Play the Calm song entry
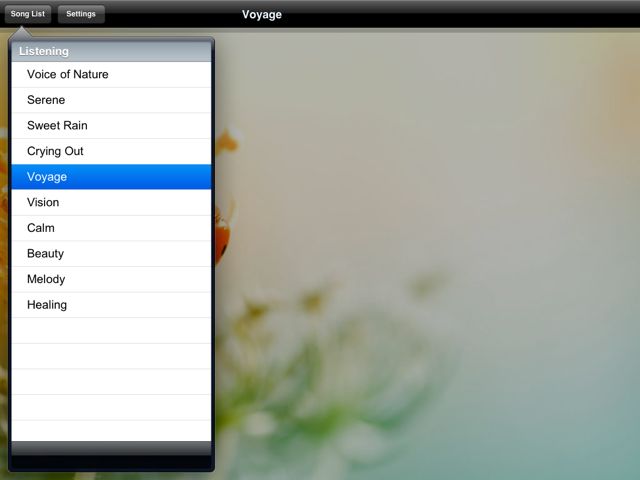Image resolution: width=640 pixels, height=480 pixels. [x=111, y=228]
